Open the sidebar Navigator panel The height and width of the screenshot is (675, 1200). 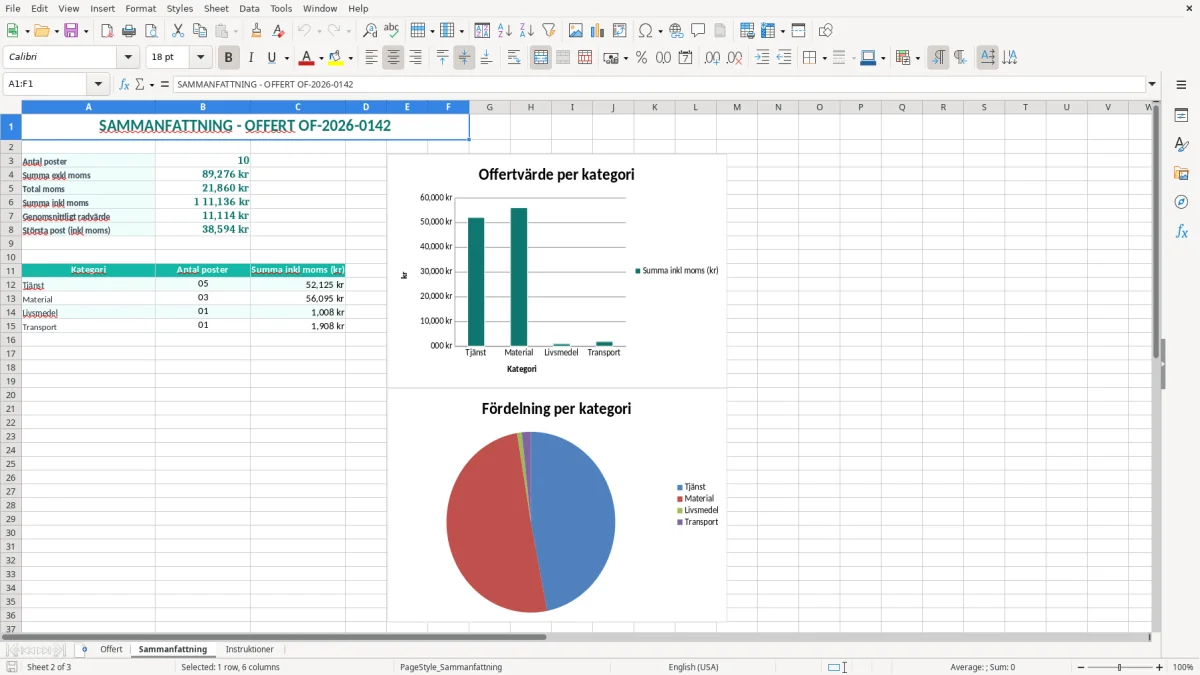[x=1181, y=202]
